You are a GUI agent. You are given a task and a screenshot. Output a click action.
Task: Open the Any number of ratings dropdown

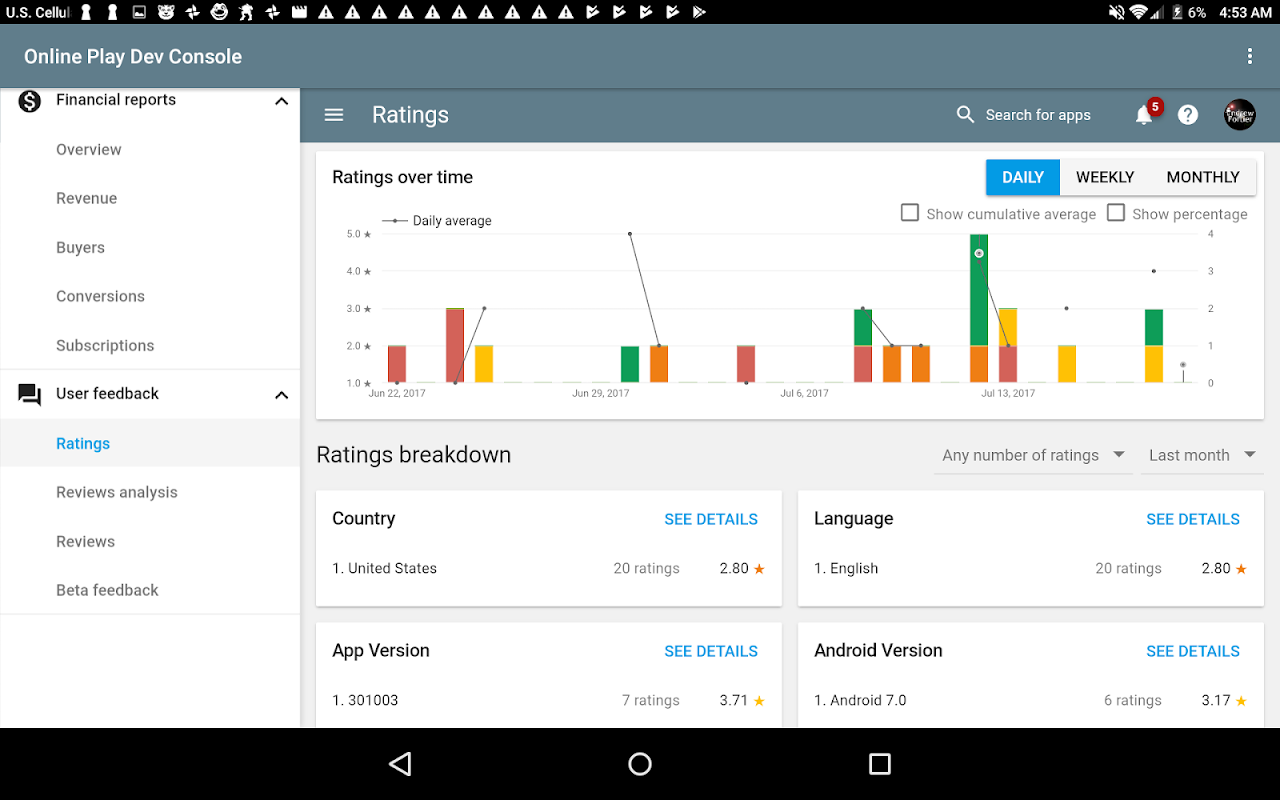click(1033, 455)
